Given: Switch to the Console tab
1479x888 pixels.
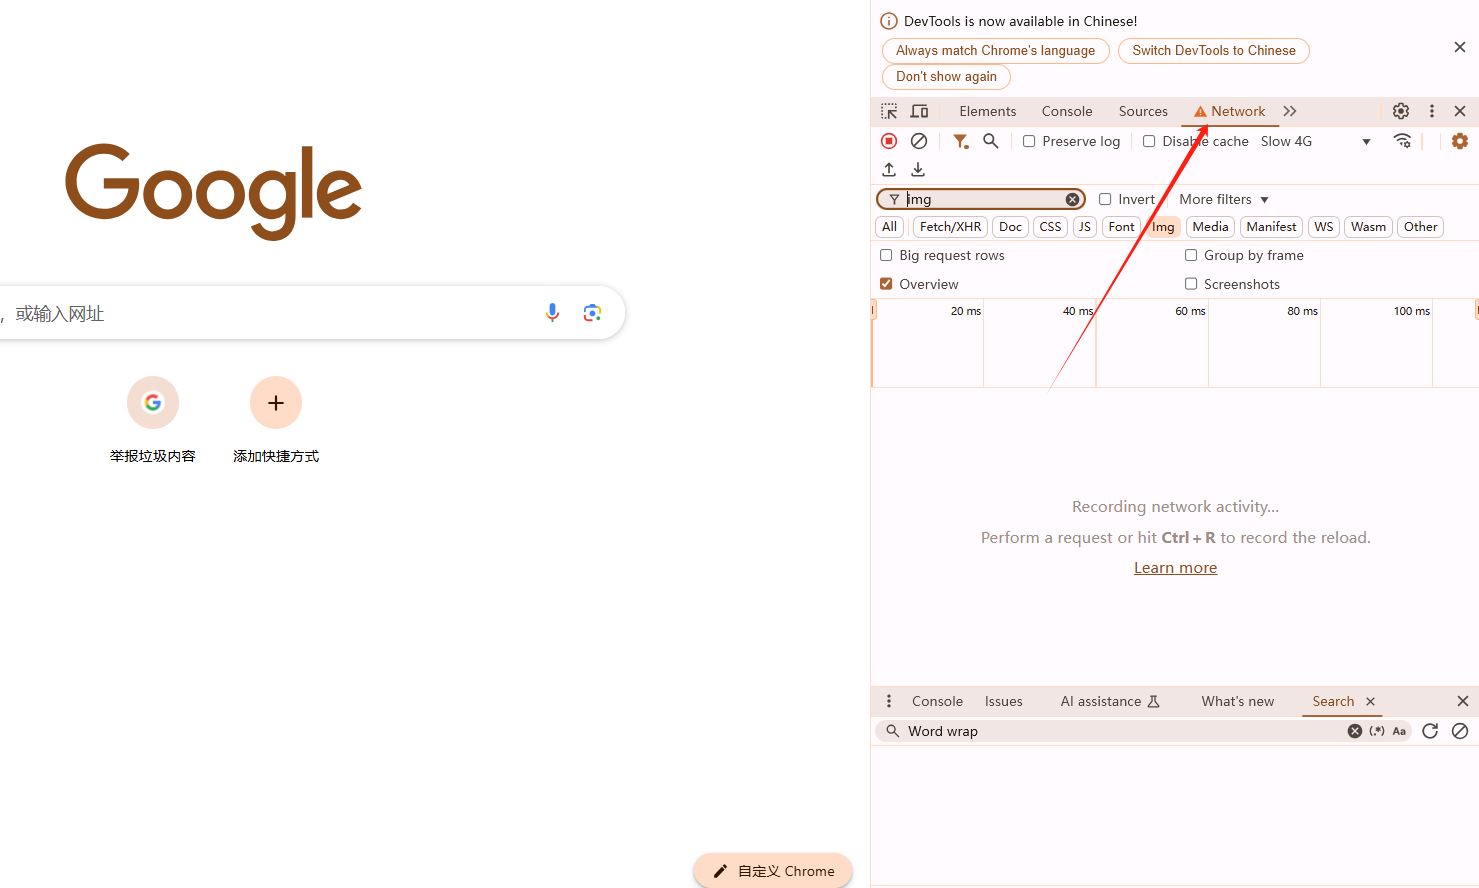Looking at the screenshot, I should tap(1067, 111).
